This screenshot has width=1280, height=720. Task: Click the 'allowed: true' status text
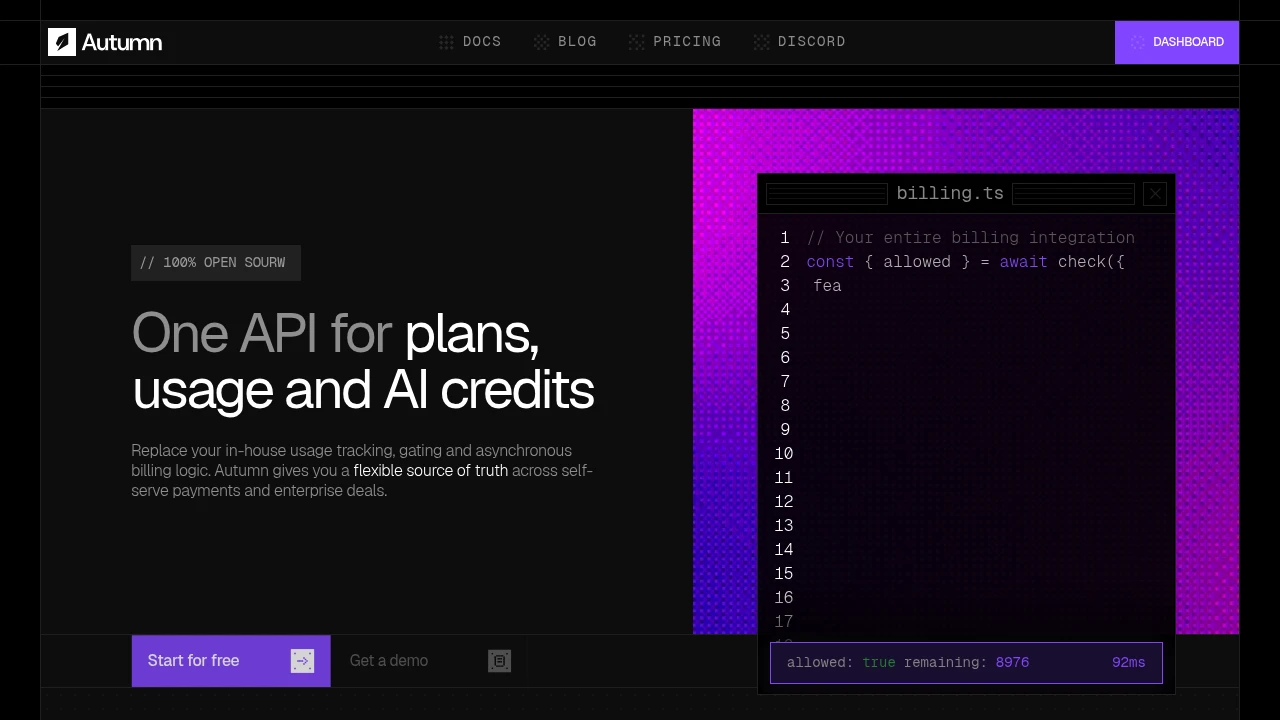point(841,663)
